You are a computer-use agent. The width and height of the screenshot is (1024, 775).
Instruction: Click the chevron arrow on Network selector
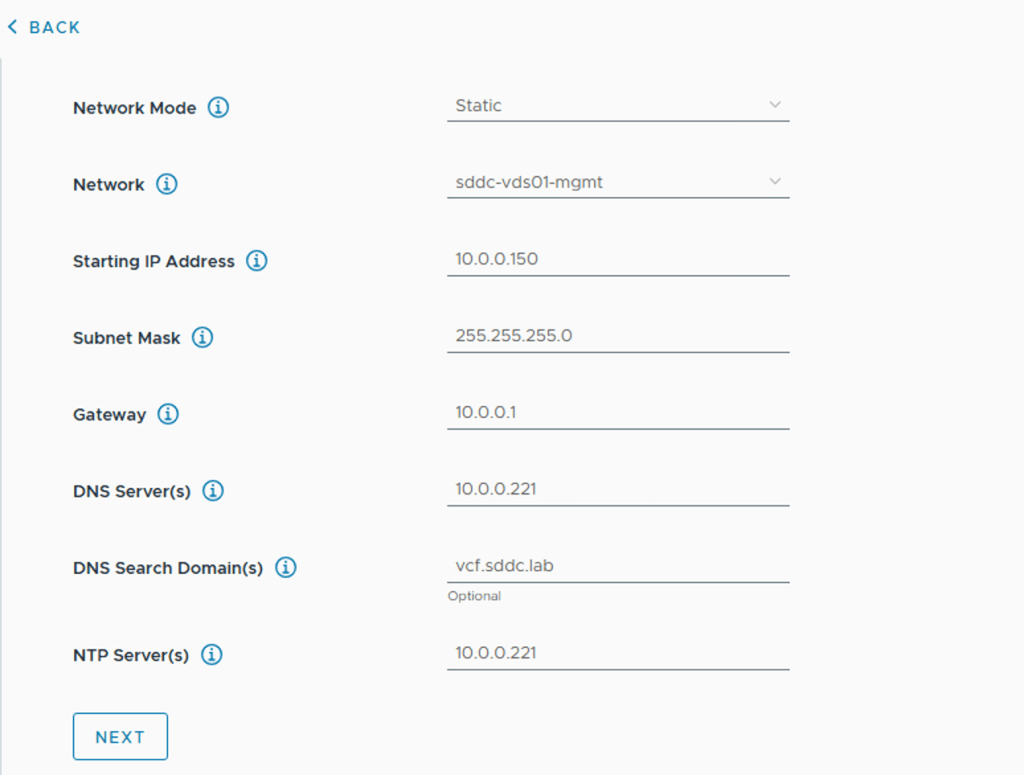(775, 182)
